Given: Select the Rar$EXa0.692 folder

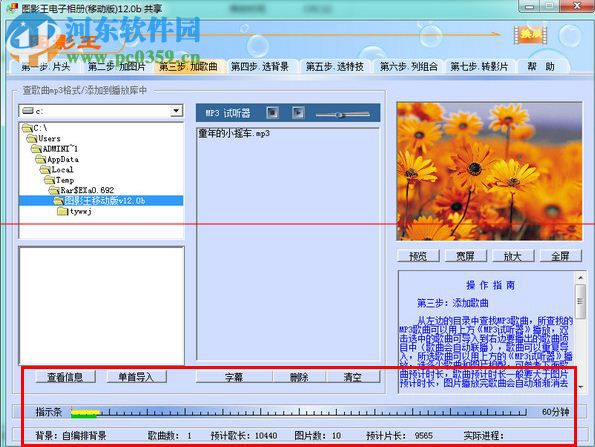Looking at the screenshot, I should (82, 190).
